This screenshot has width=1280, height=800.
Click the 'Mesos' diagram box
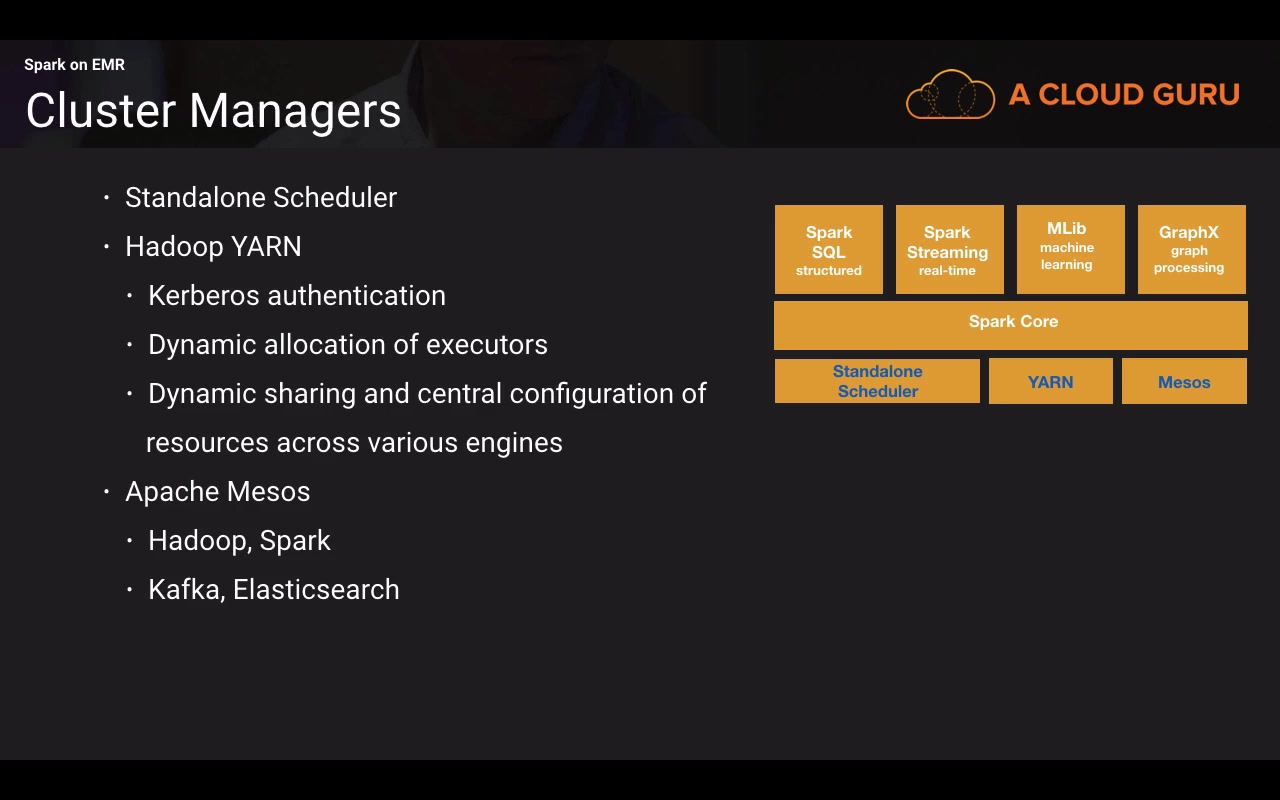click(1184, 381)
